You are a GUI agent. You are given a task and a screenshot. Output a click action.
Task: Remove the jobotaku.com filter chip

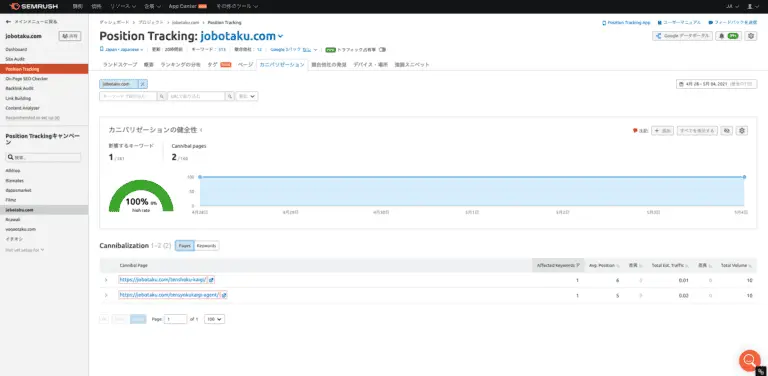[143, 84]
